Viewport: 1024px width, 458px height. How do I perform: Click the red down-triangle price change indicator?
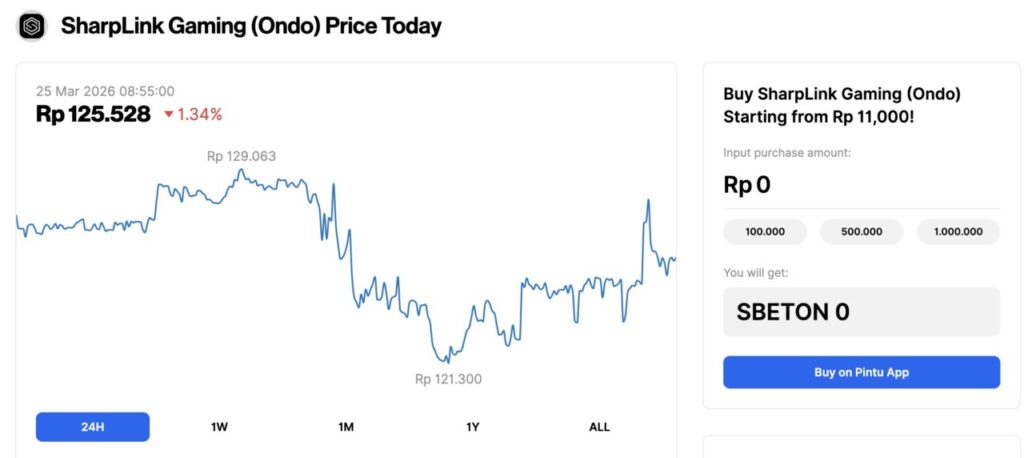point(168,115)
